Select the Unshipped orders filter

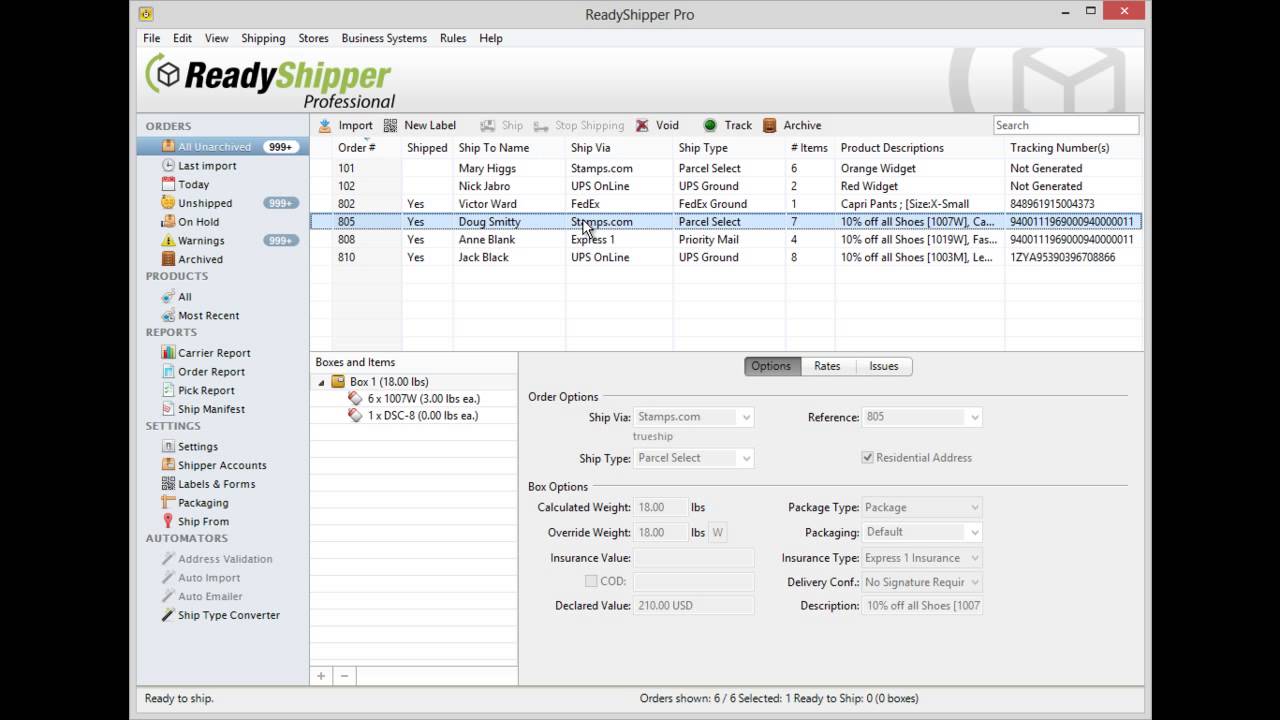pos(205,203)
